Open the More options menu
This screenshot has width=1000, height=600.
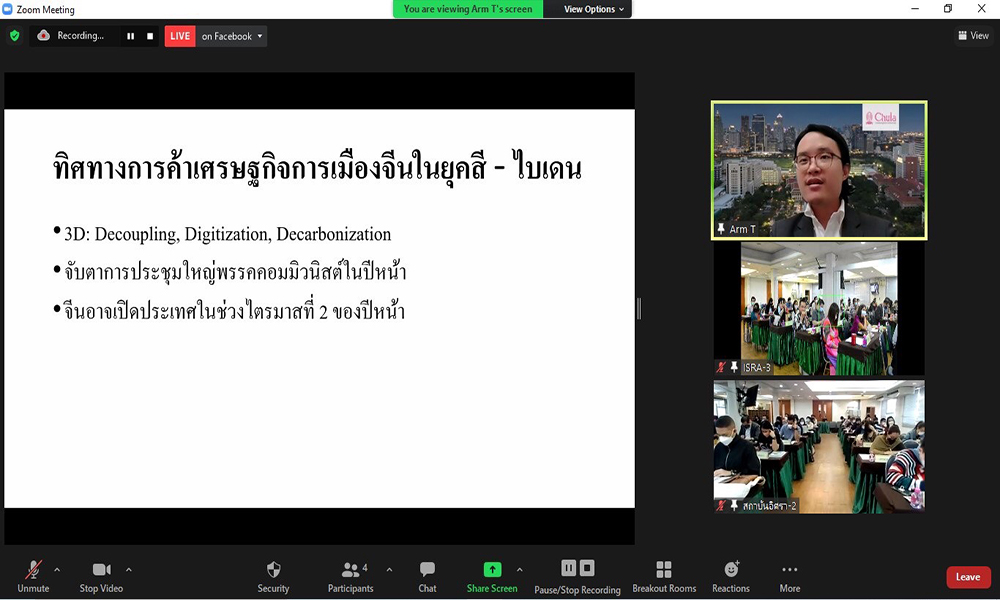pos(790,575)
